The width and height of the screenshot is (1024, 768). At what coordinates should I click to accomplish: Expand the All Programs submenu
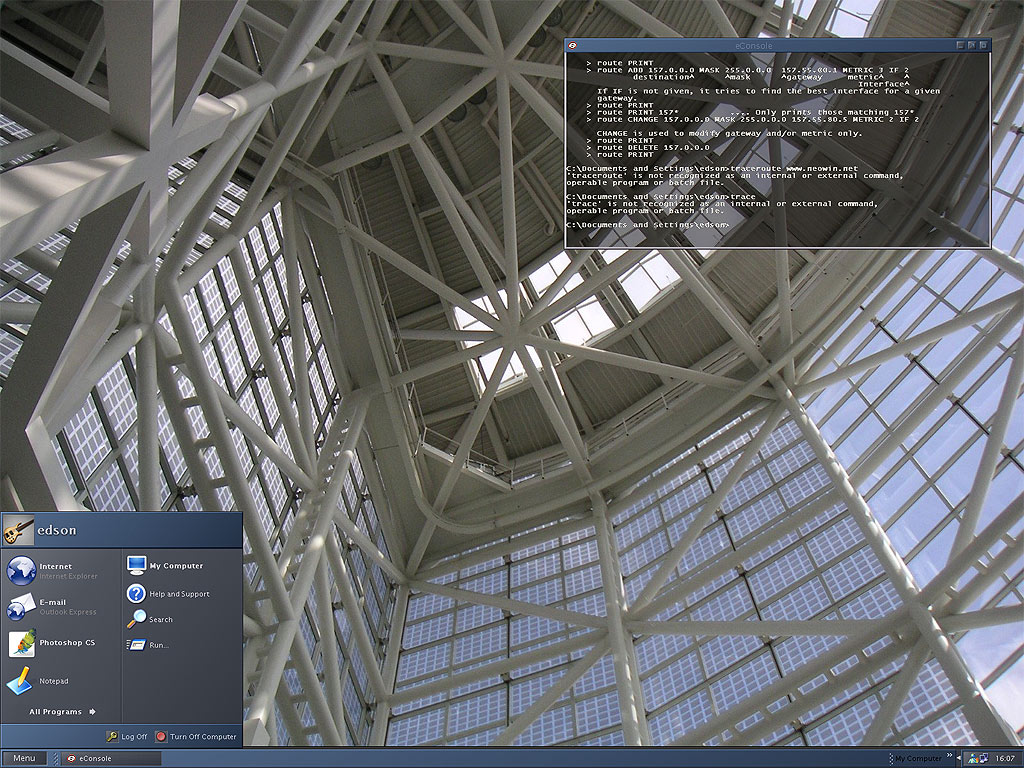(62, 712)
